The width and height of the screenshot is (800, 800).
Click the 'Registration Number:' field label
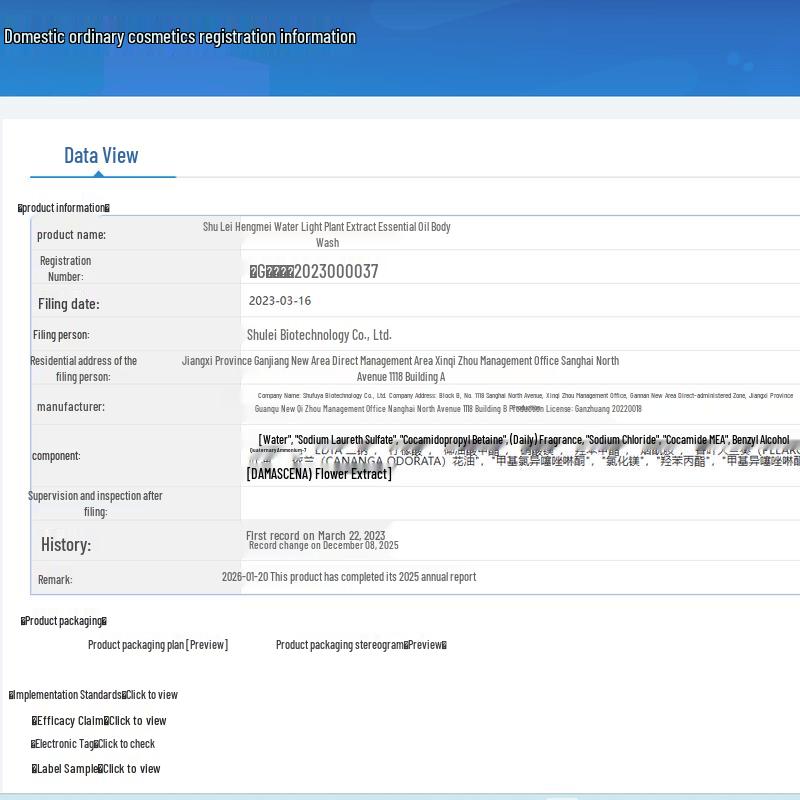coord(66,268)
